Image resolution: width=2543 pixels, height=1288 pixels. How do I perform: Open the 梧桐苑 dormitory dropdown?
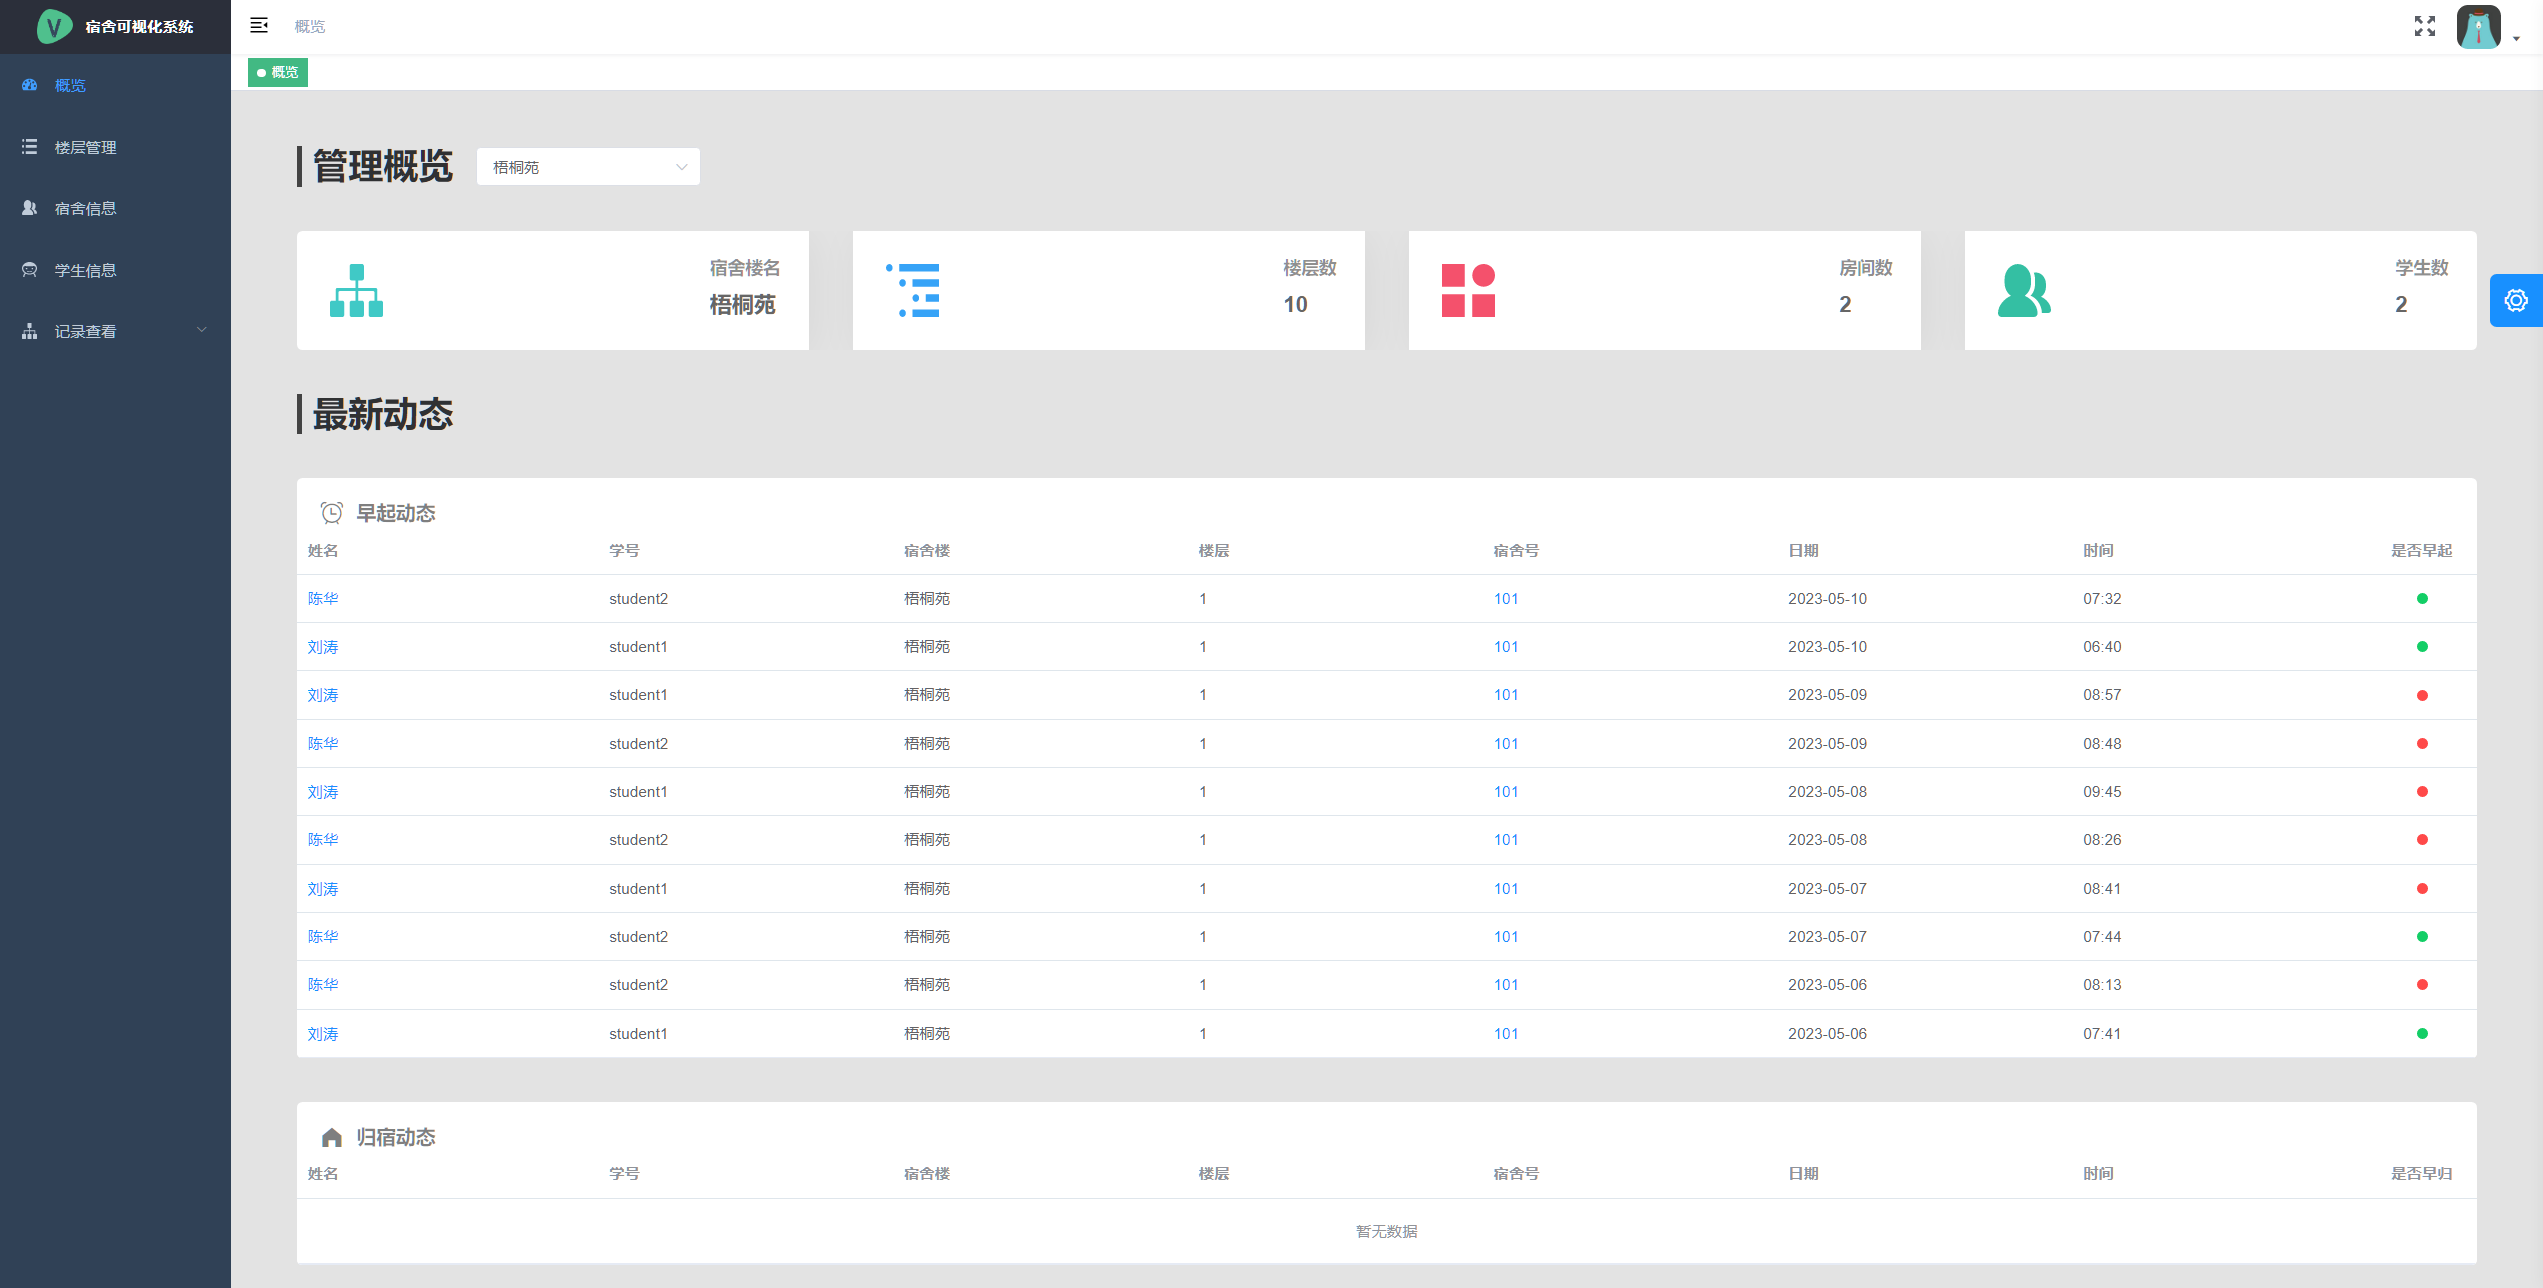coord(588,167)
